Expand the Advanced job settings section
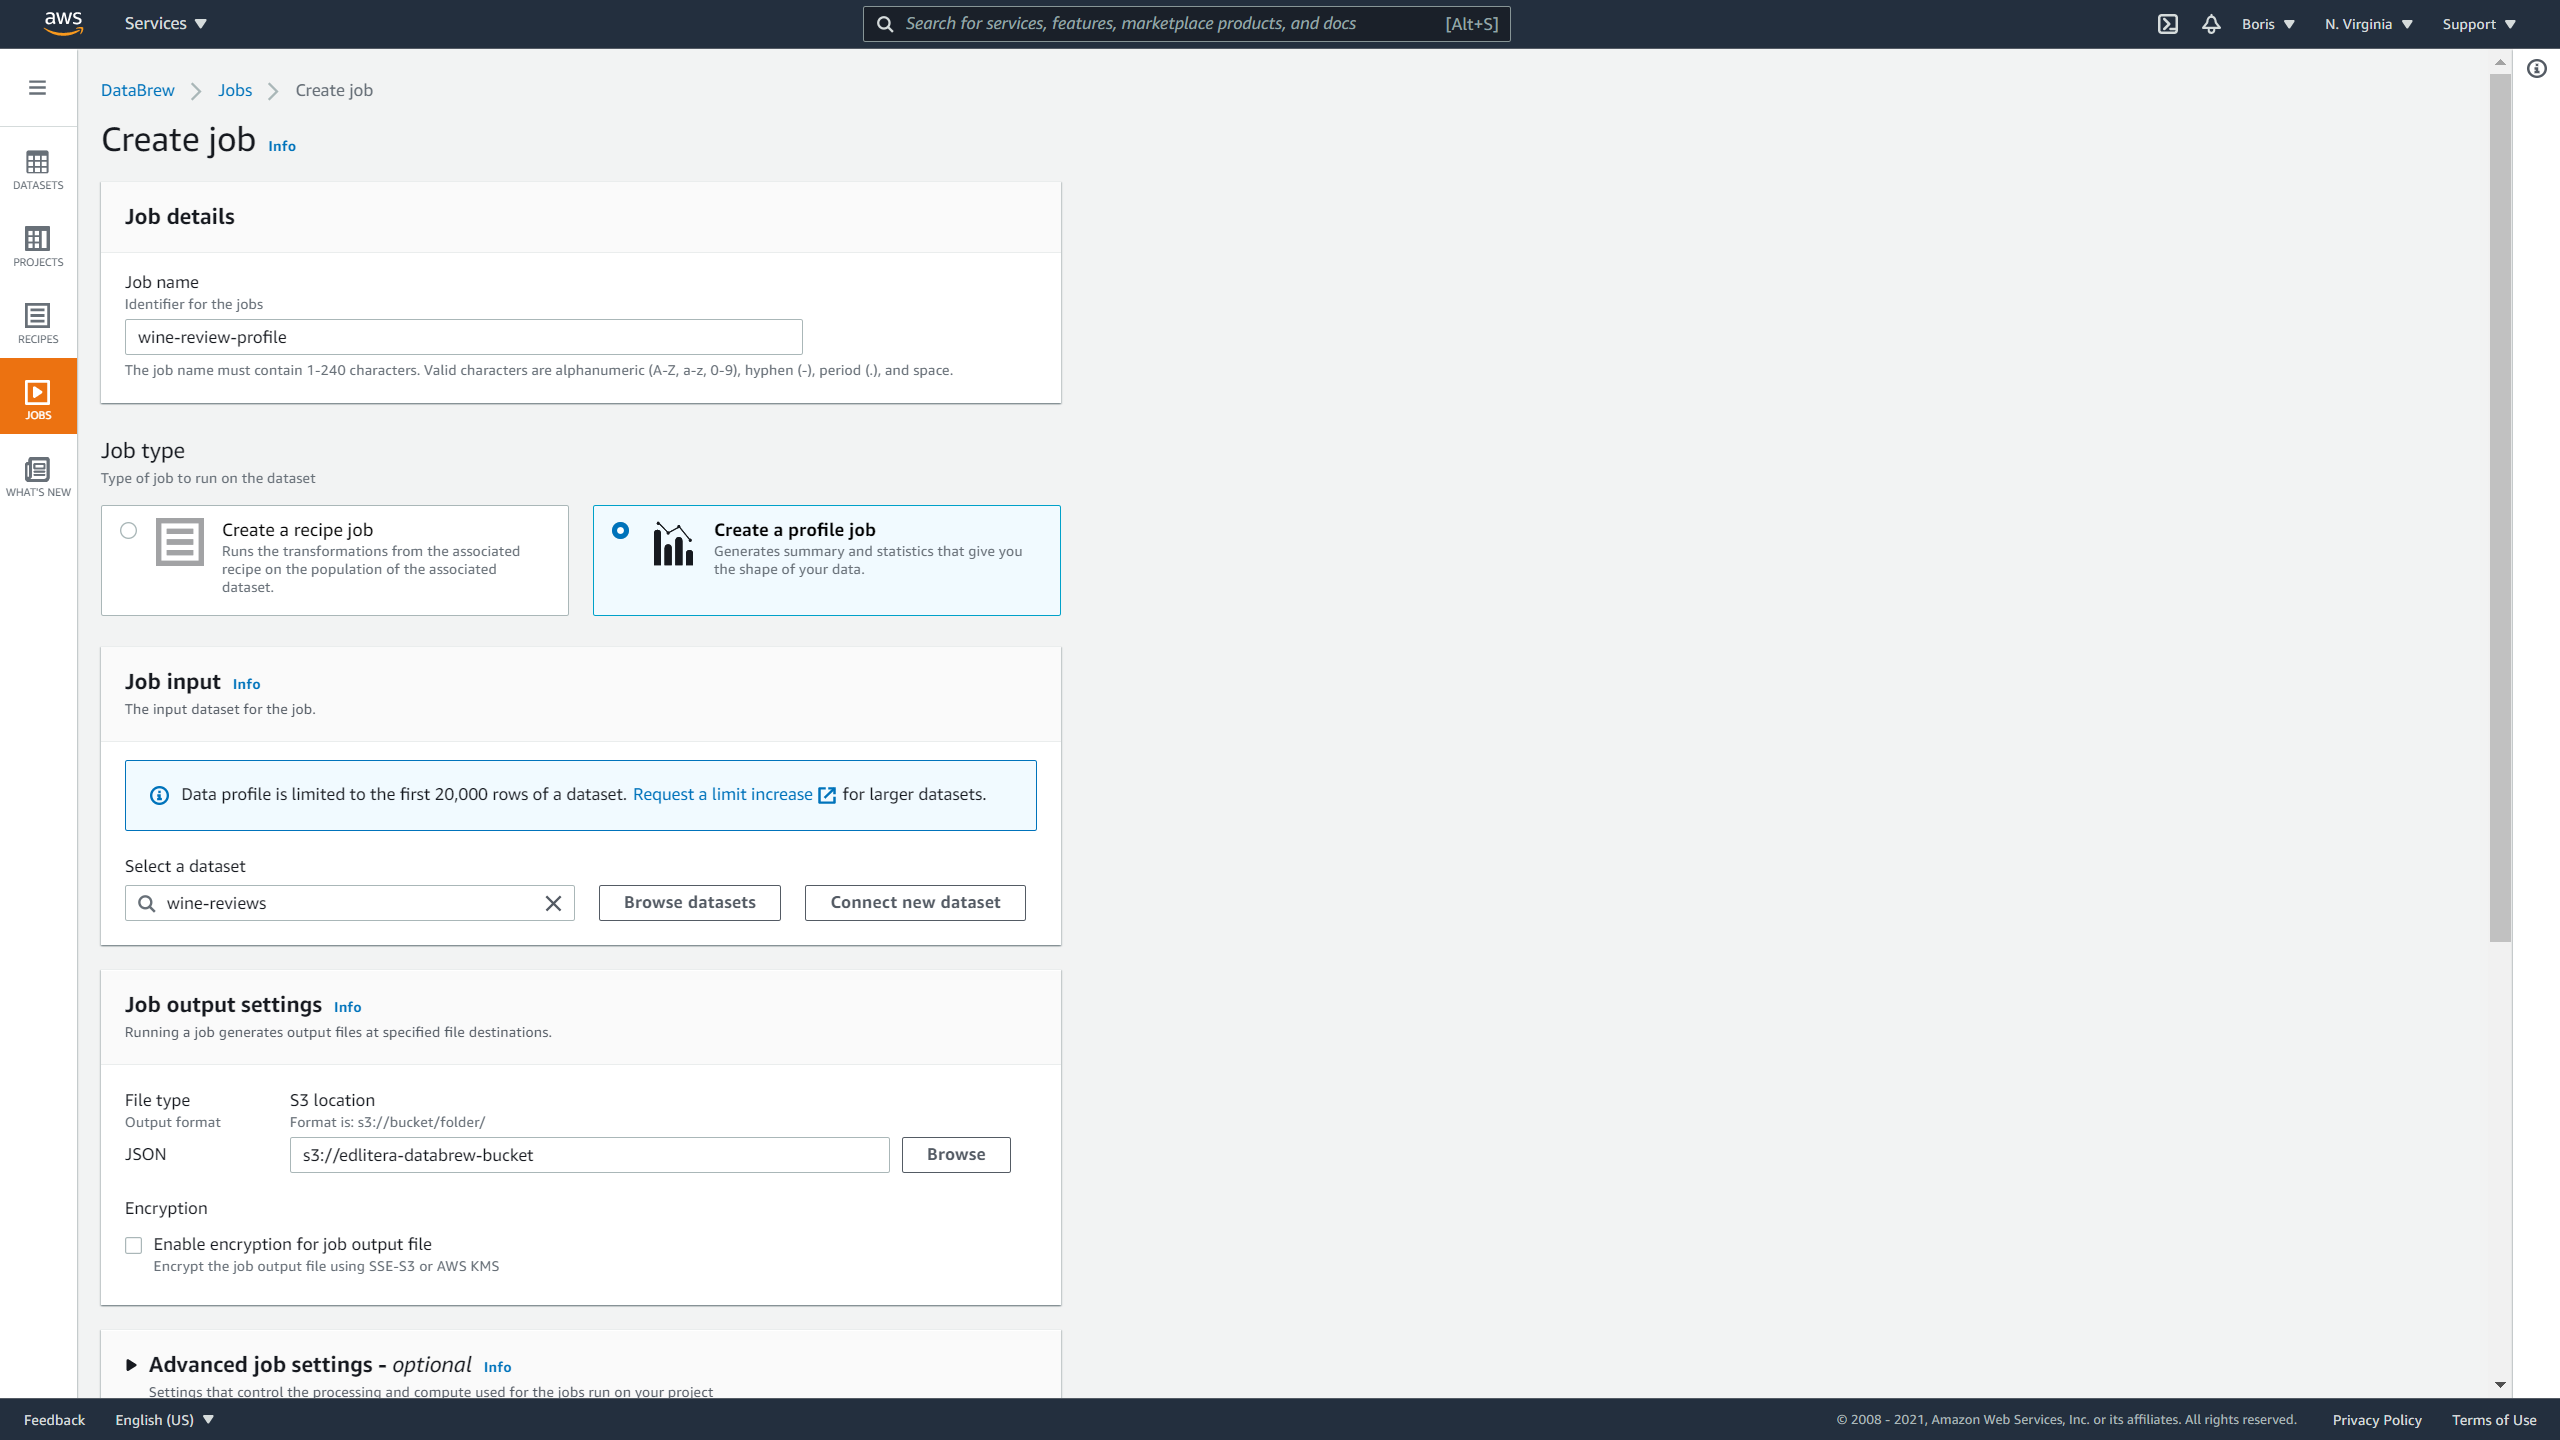Screen dimensions: 2560x1440 click(131, 1365)
